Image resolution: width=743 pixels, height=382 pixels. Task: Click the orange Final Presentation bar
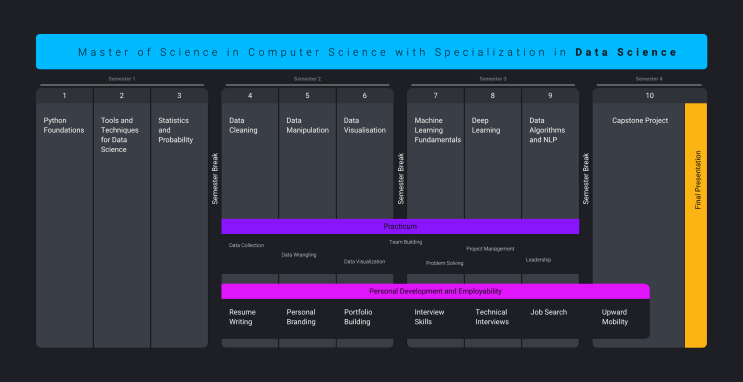[x=696, y=225]
